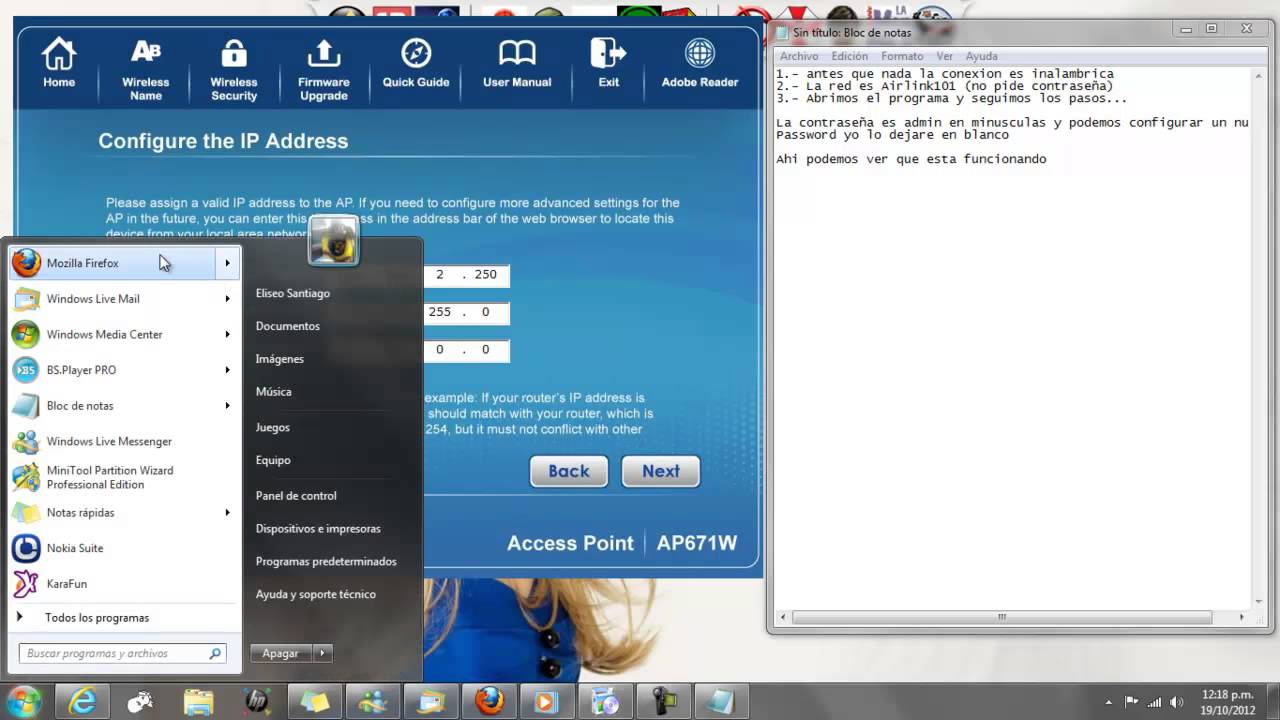Open Equipo from Start menu
This screenshot has height=720, width=1280.
[273, 460]
